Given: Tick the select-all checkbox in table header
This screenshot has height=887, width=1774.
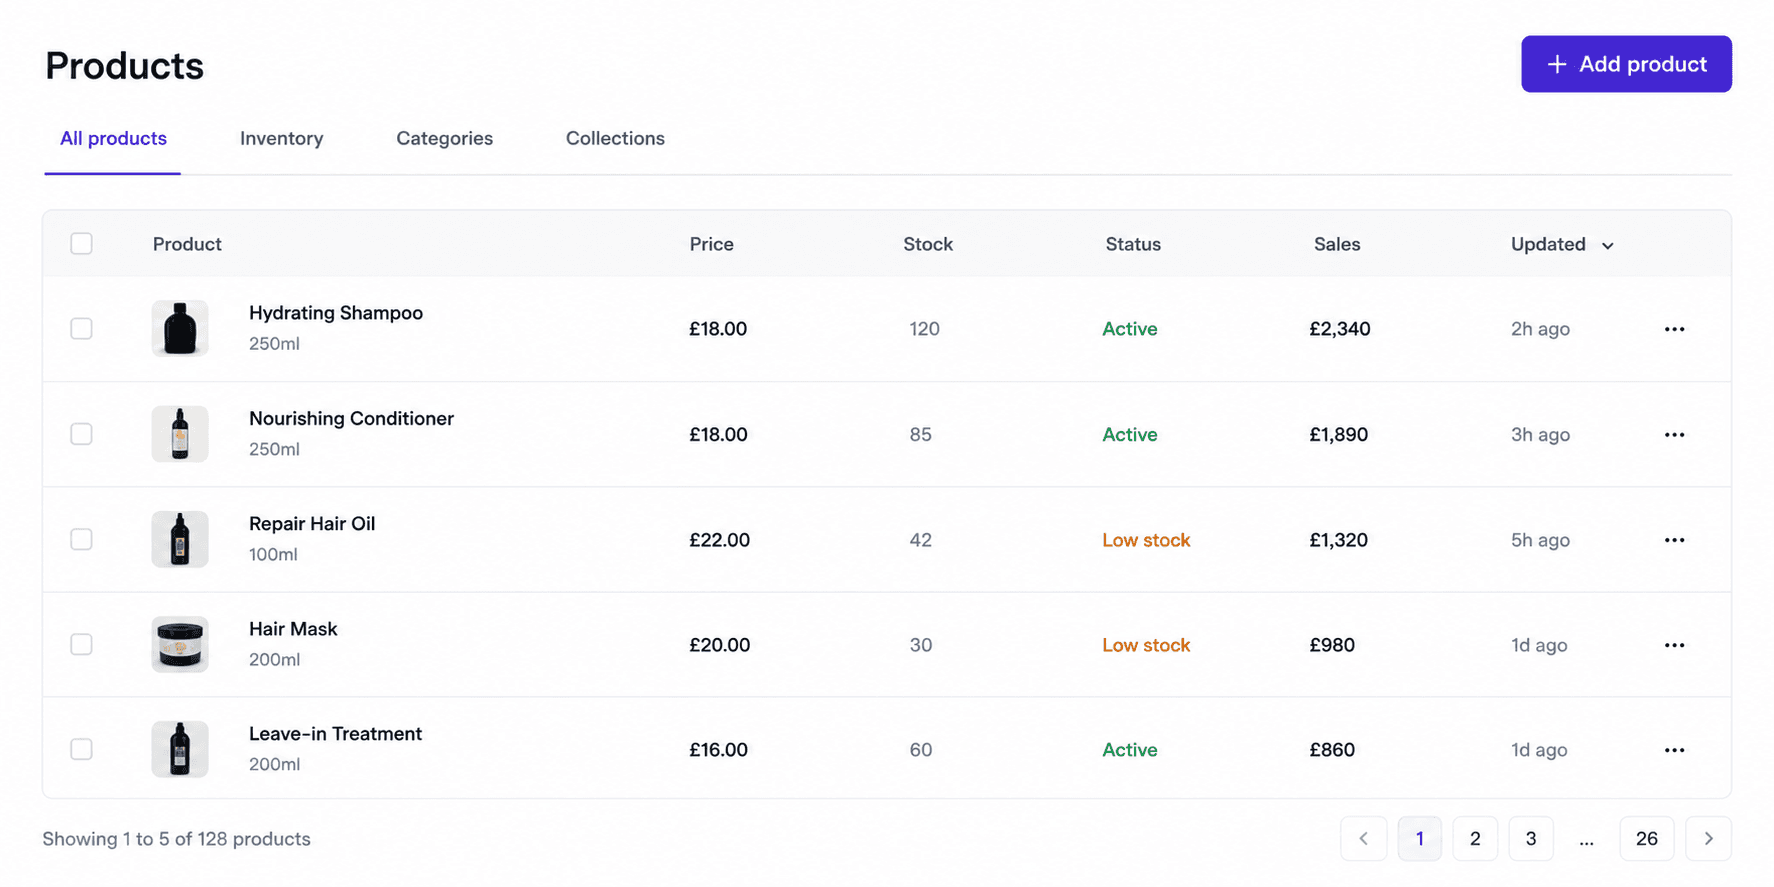Looking at the screenshot, I should pos(82,244).
